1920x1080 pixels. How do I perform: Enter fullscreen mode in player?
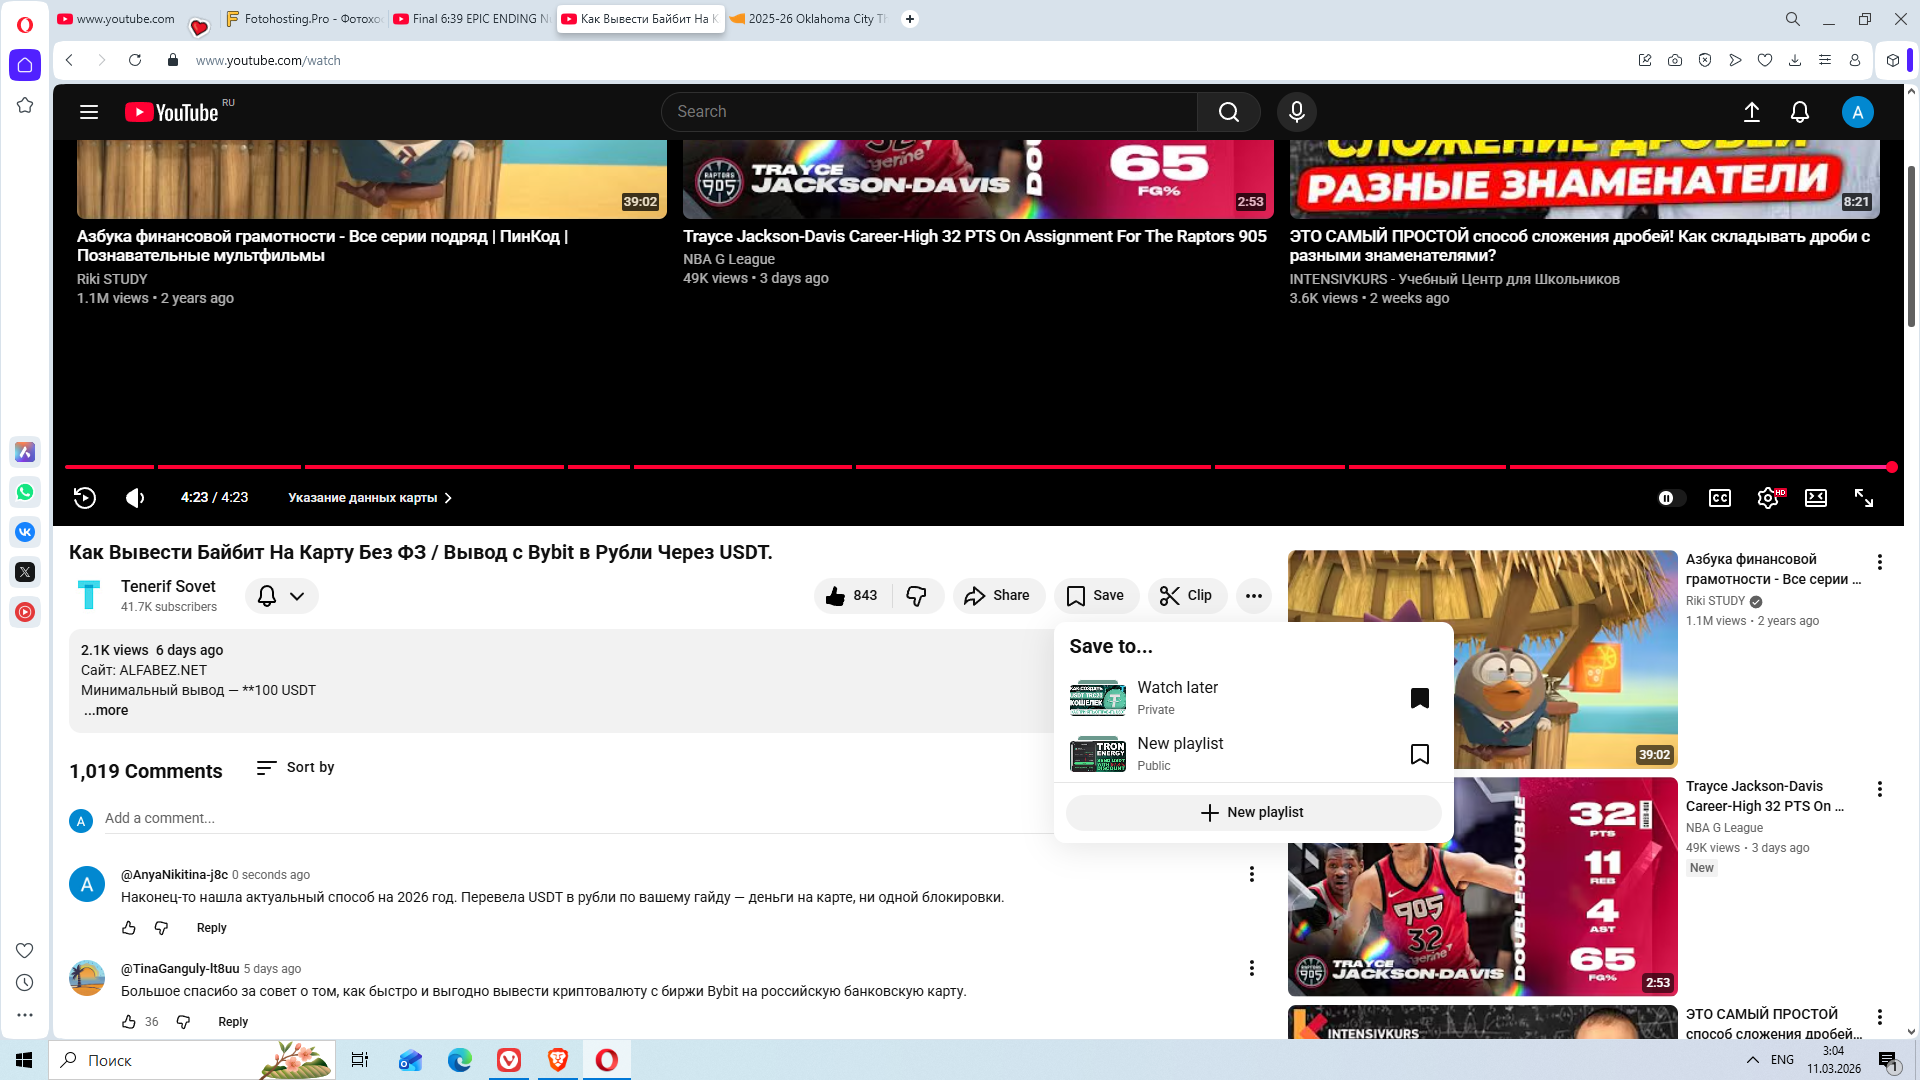pos(1864,498)
